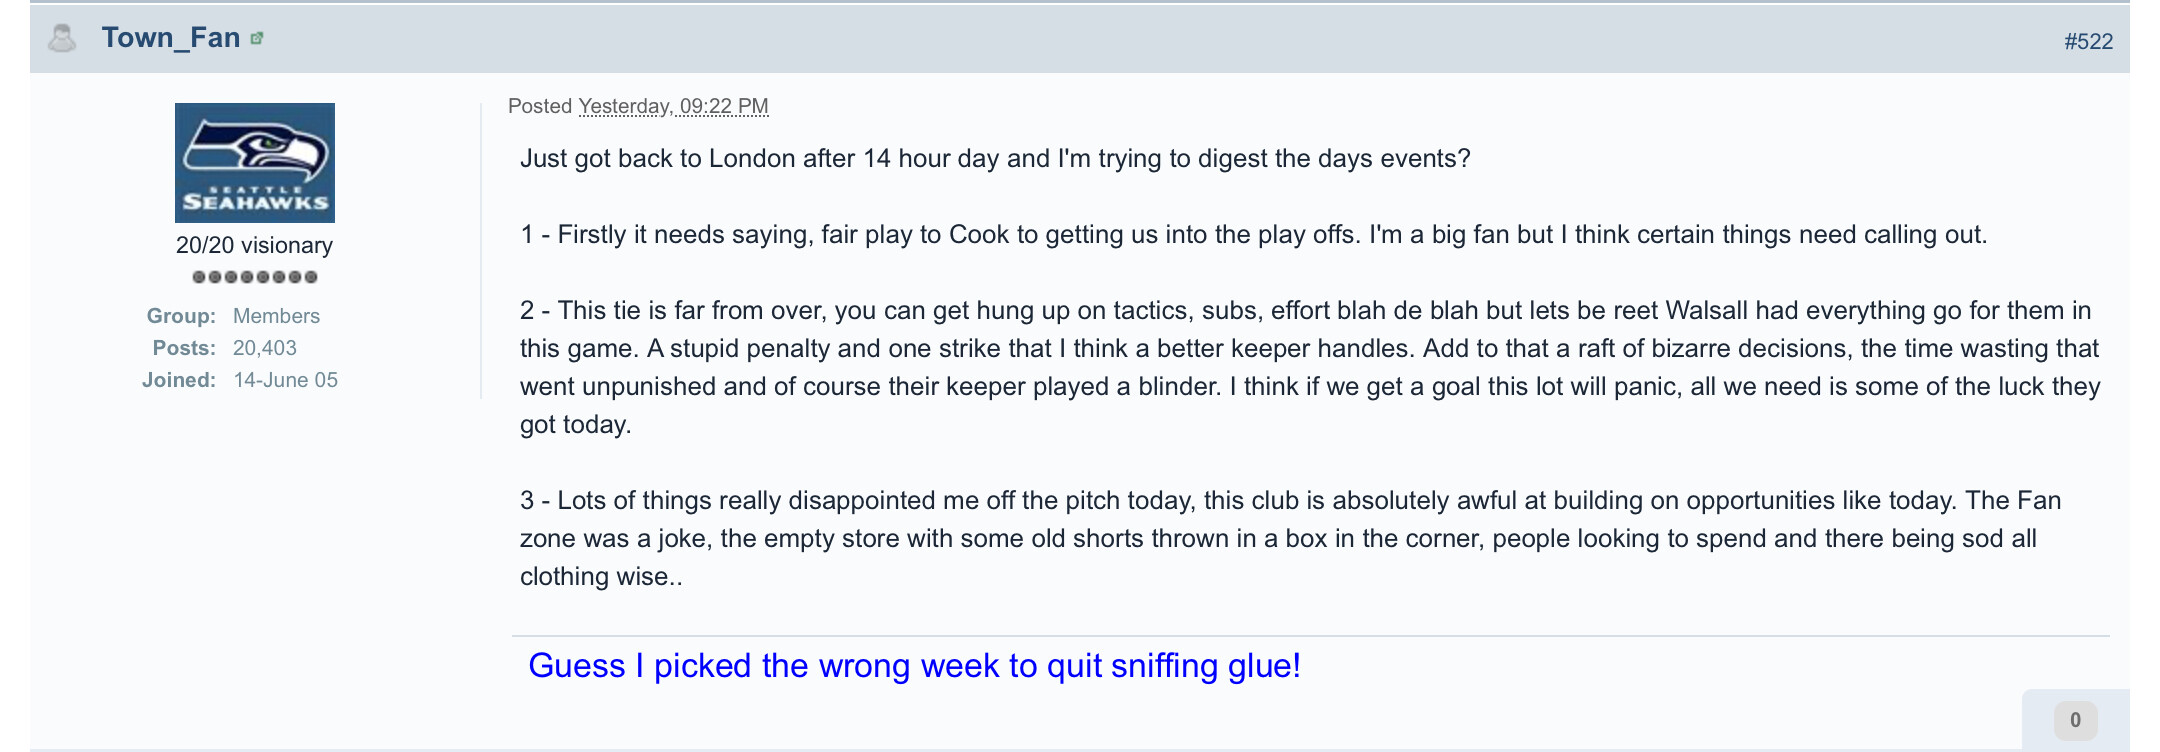The height and width of the screenshot is (752, 2160).
Task: Click the '14-June 05' joined date
Action: (x=285, y=380)
